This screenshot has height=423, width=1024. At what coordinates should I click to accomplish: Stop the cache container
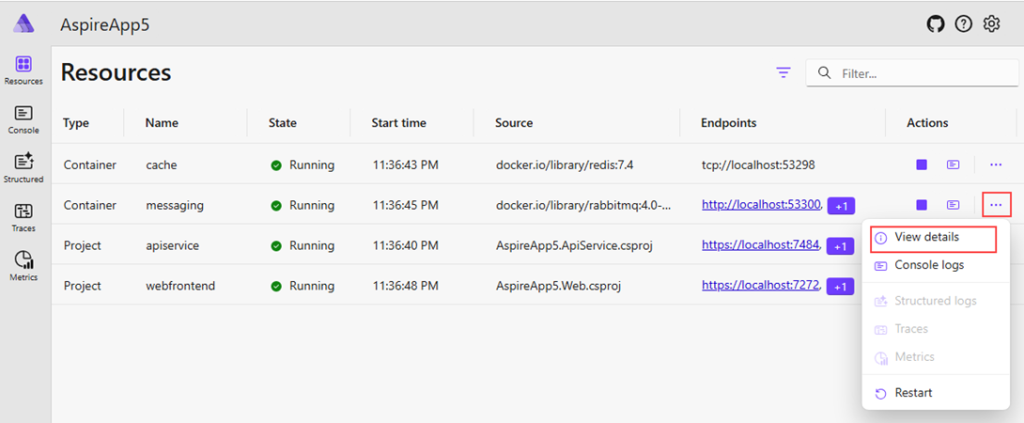click(921, 165)
